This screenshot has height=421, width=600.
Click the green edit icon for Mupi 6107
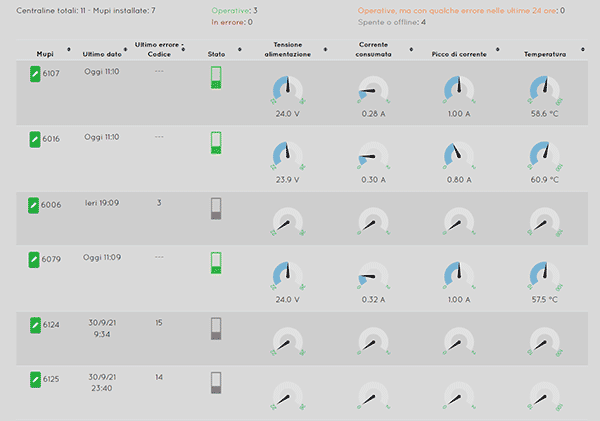[x=35, y=74]
